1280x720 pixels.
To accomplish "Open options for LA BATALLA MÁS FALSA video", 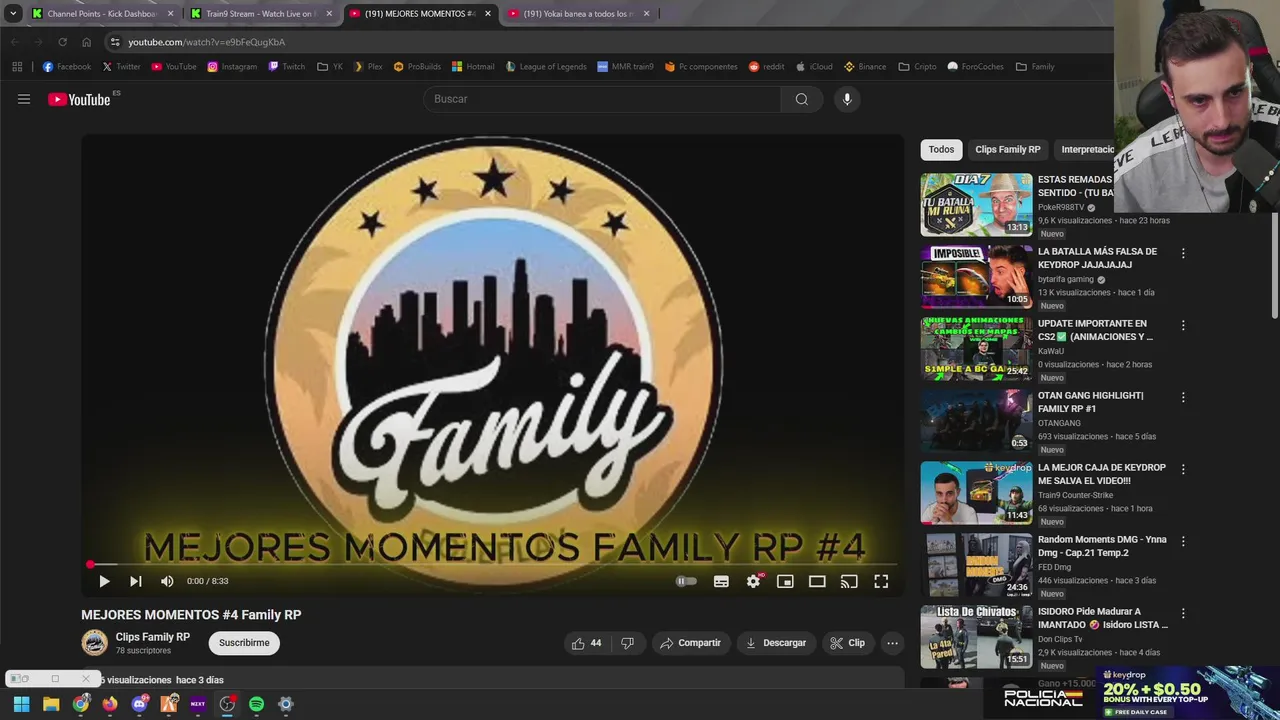I will 1183,254.
